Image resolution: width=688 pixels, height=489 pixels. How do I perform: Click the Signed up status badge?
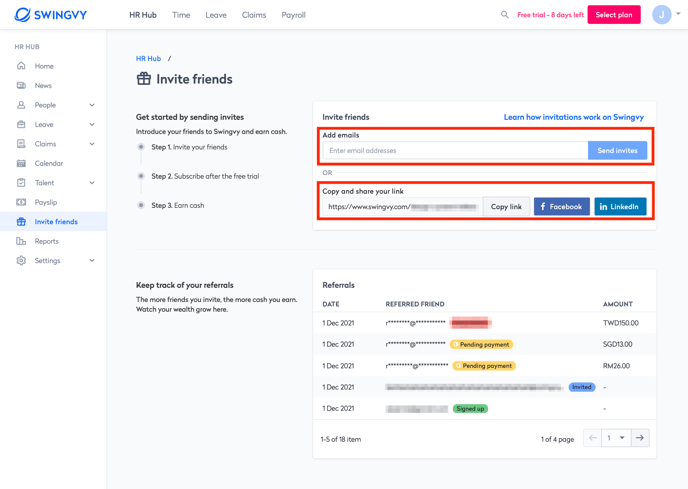point(470,409)
